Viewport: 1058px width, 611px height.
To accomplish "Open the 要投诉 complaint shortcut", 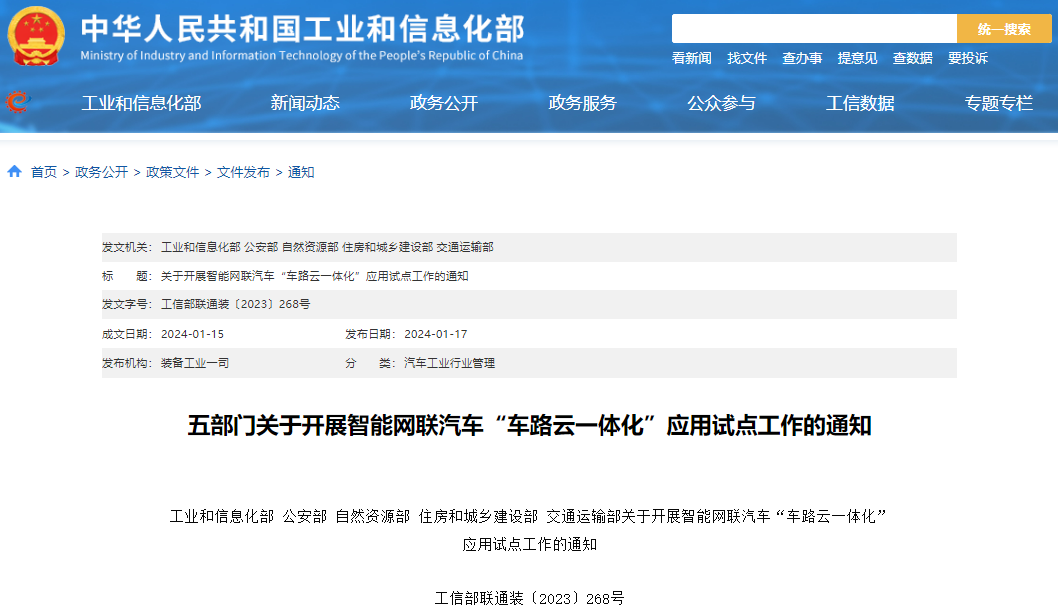I will click(x=967, y=58).
